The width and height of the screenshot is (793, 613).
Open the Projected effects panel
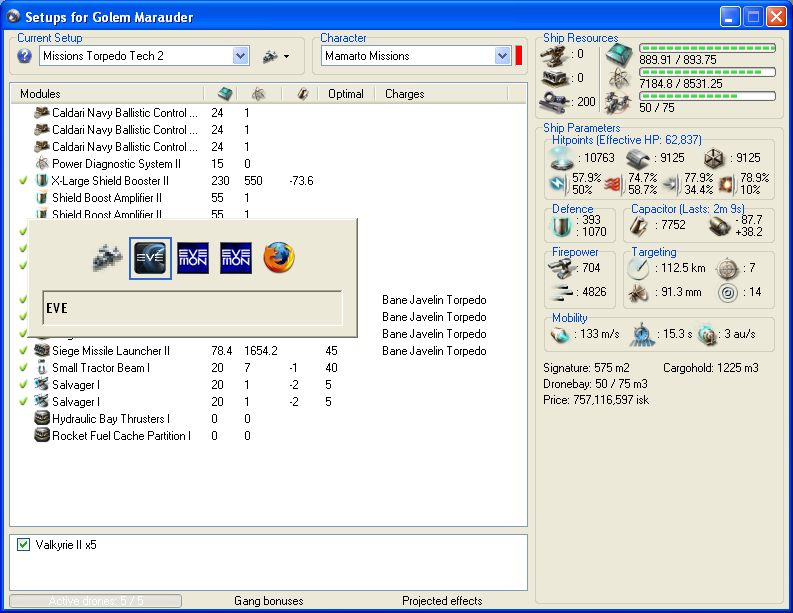(442, 600)
